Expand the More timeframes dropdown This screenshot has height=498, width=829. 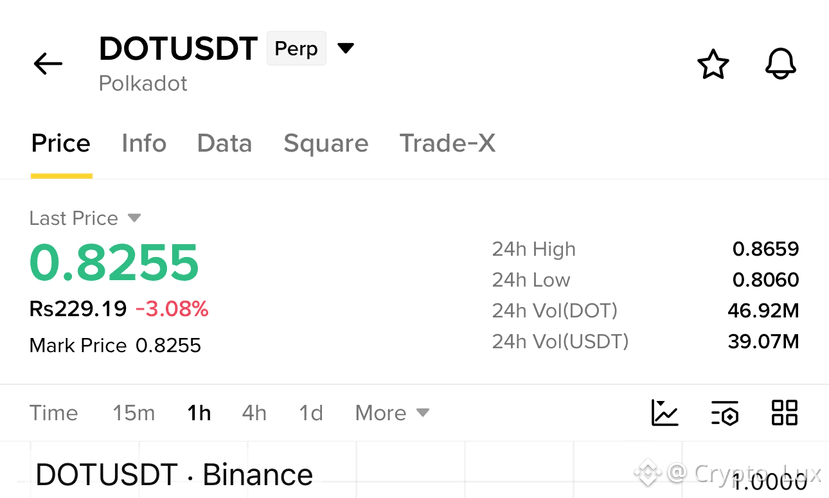point(392,413)
